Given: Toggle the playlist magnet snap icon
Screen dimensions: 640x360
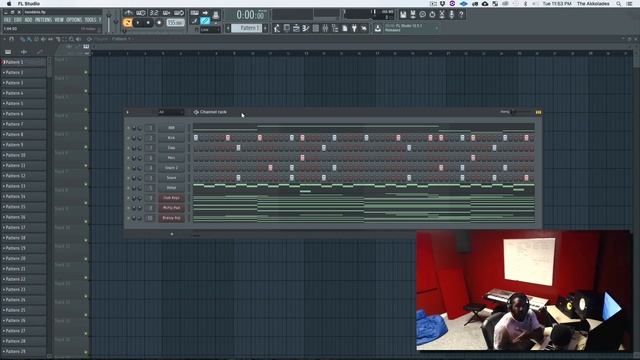Looking at the screenshot, I should [x=11, y=39].
